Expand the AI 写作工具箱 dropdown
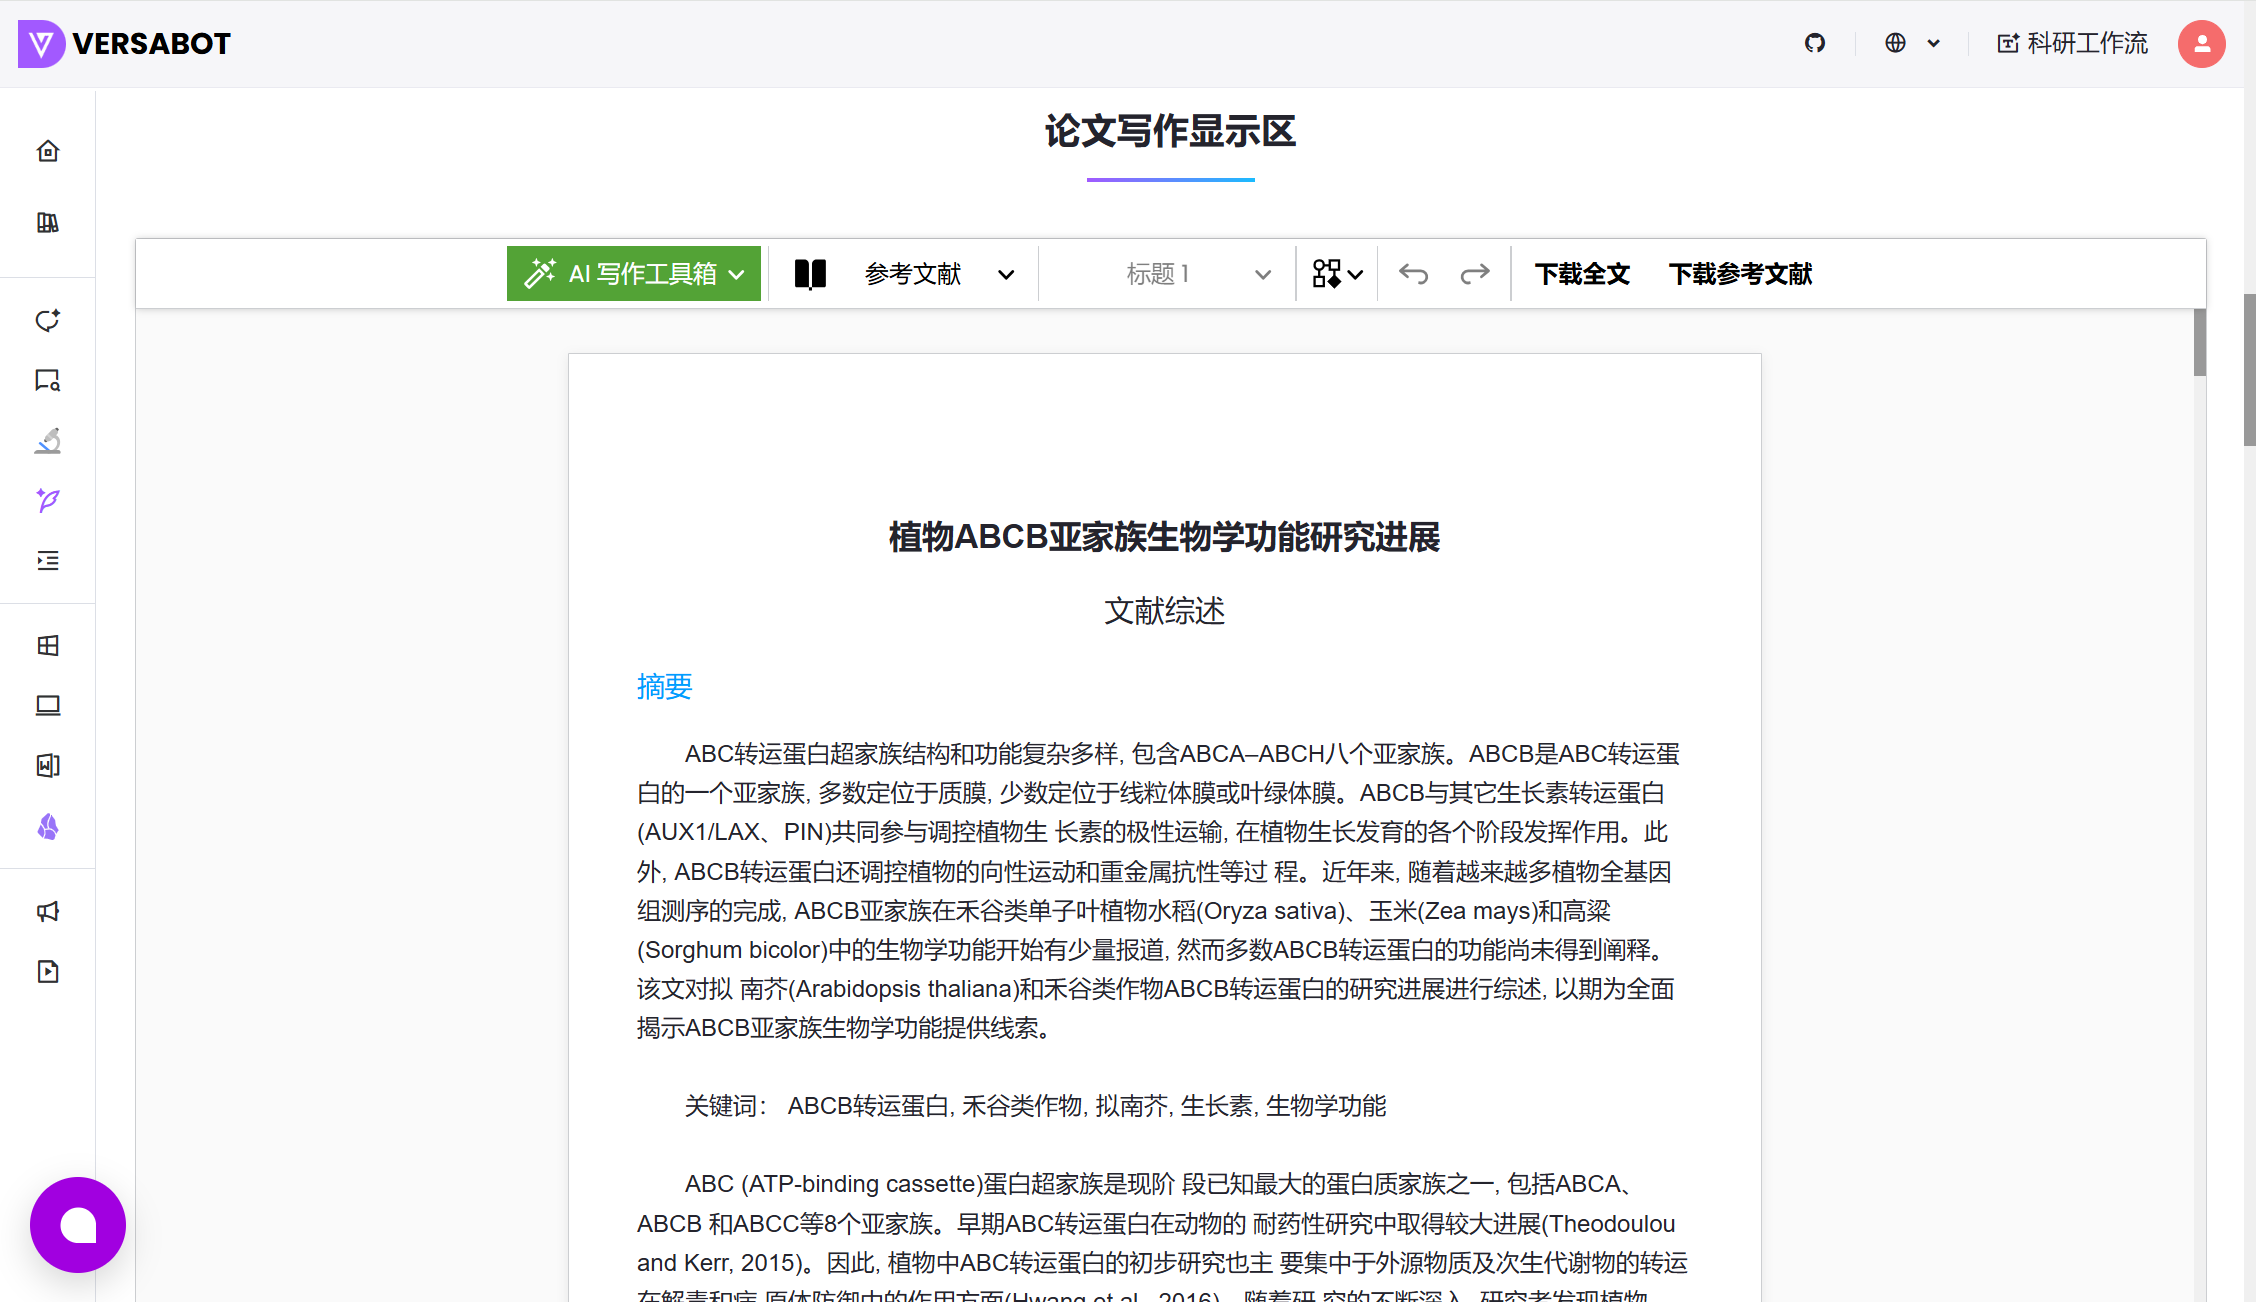This screenshot has width=2256, height=1302. (634, 274)
